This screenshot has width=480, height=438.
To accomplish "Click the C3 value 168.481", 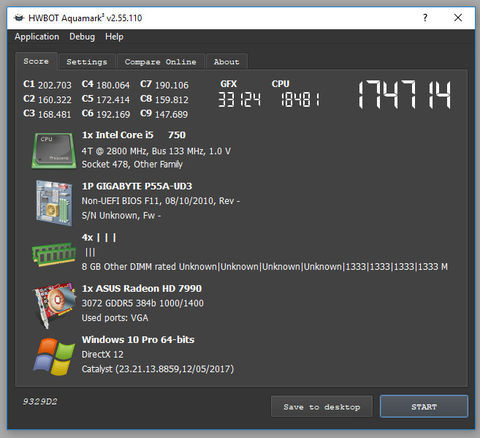I will tap(55, 114).
